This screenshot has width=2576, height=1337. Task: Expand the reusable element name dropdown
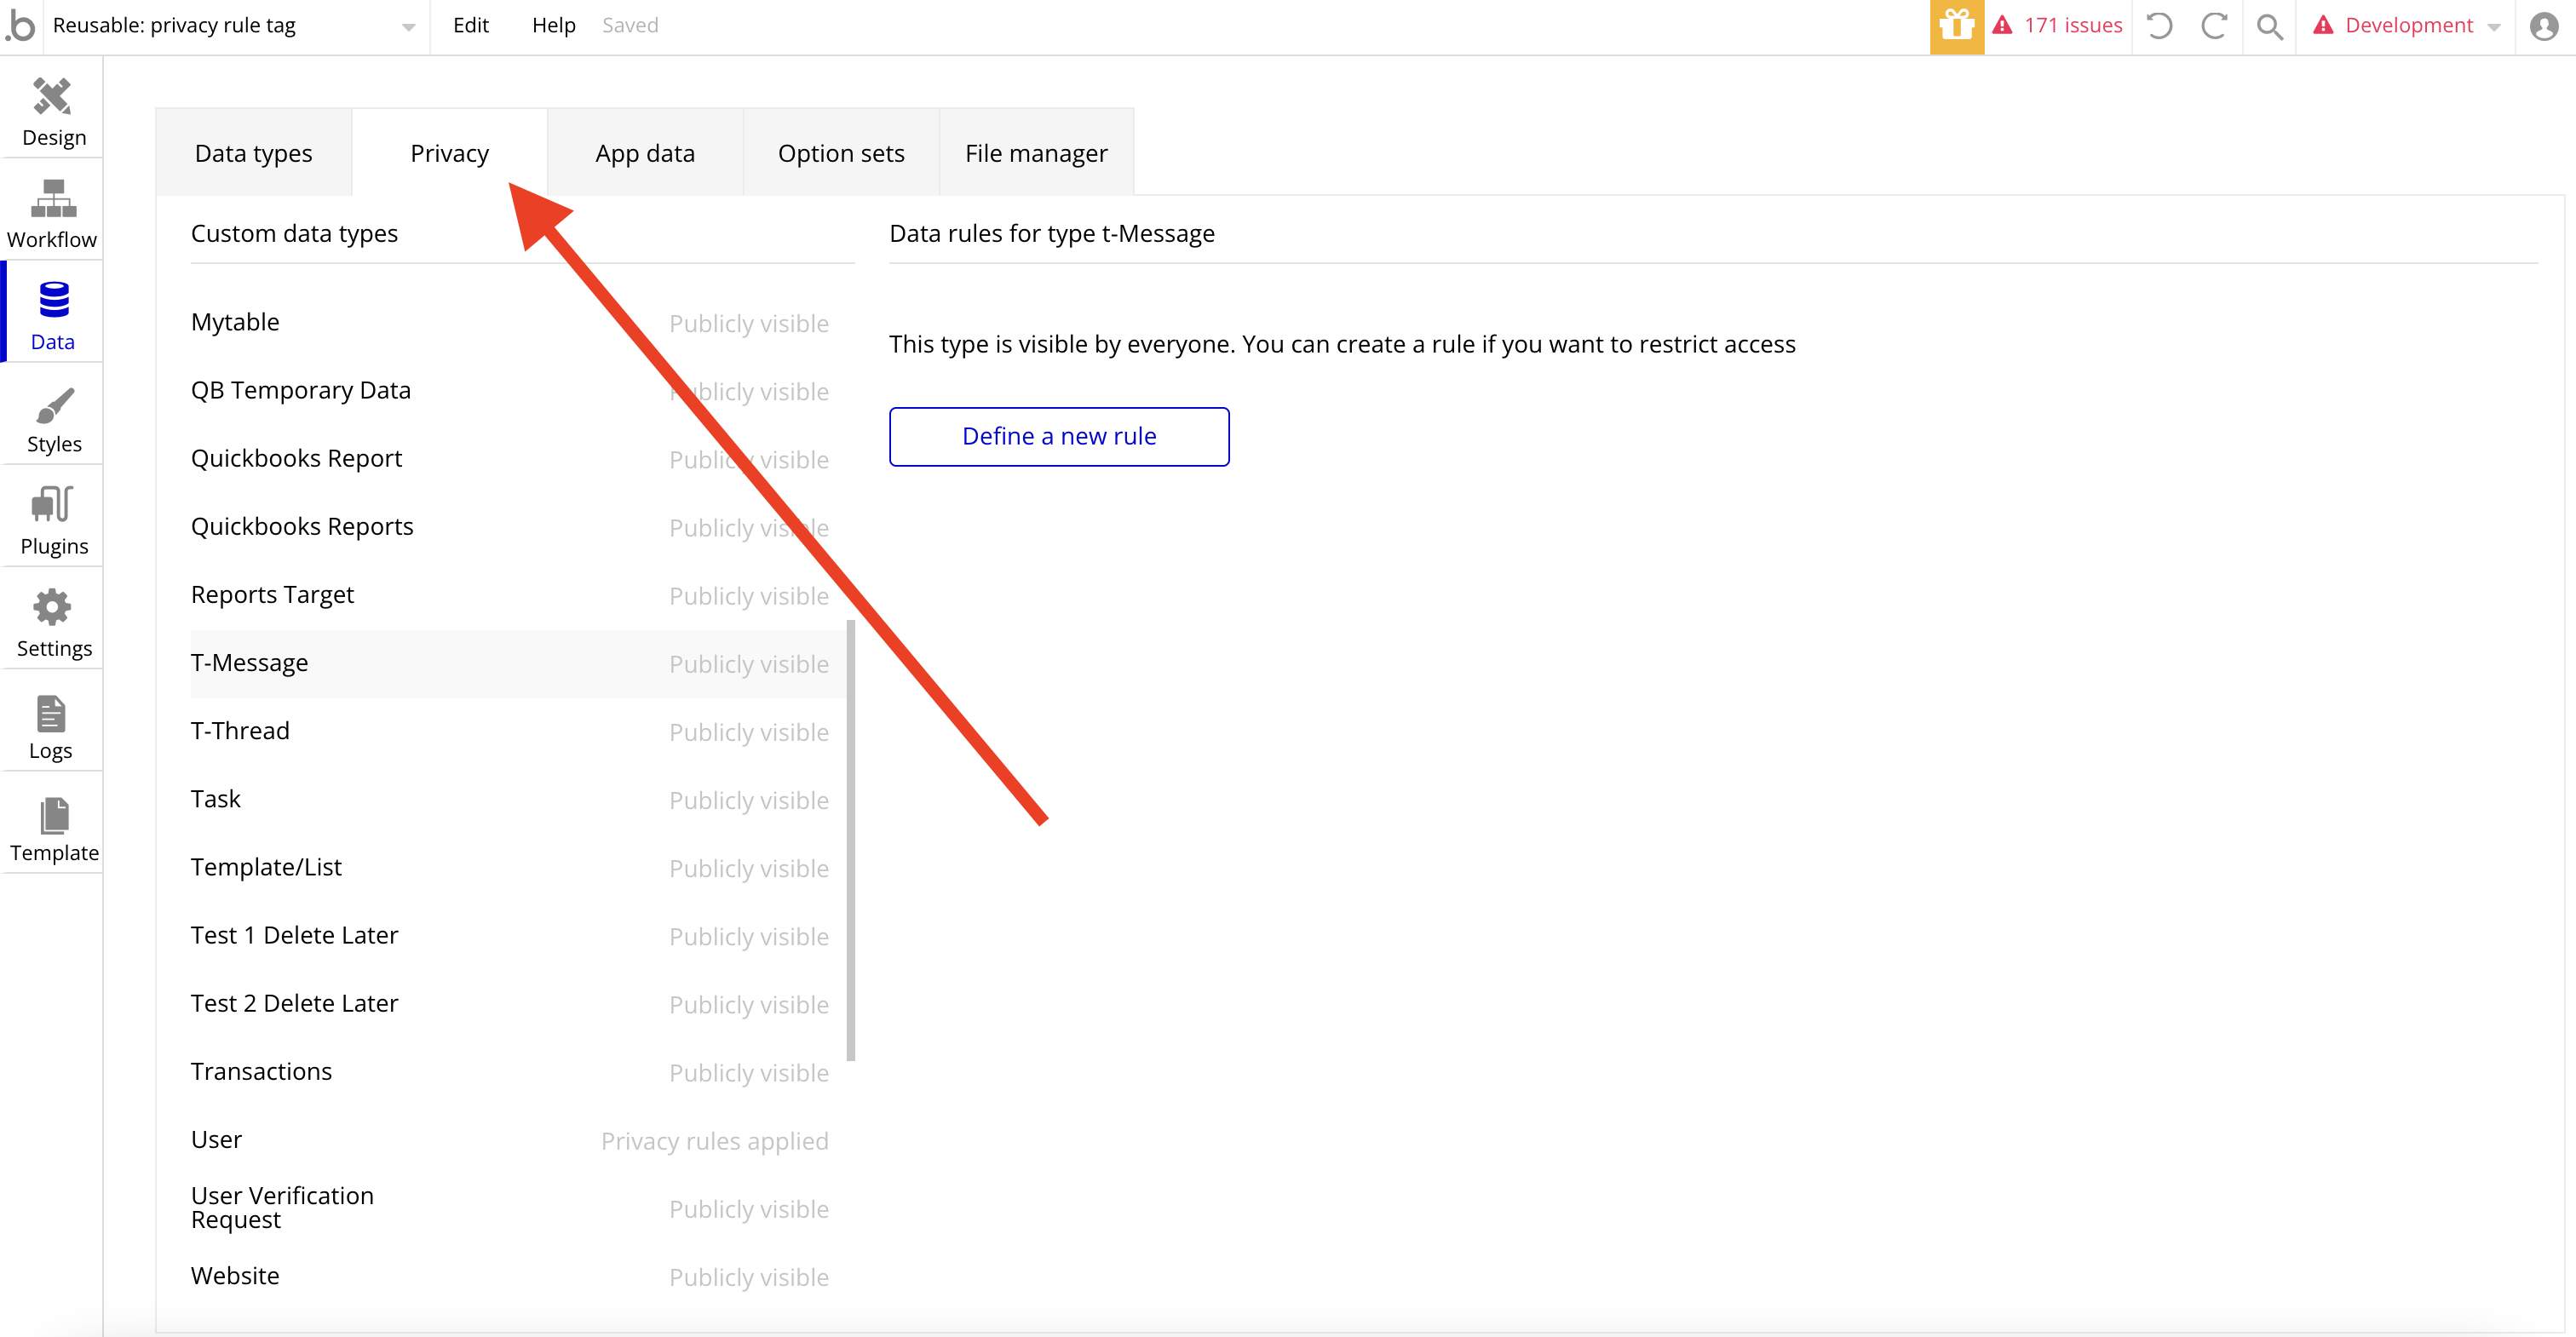(408, 27)
